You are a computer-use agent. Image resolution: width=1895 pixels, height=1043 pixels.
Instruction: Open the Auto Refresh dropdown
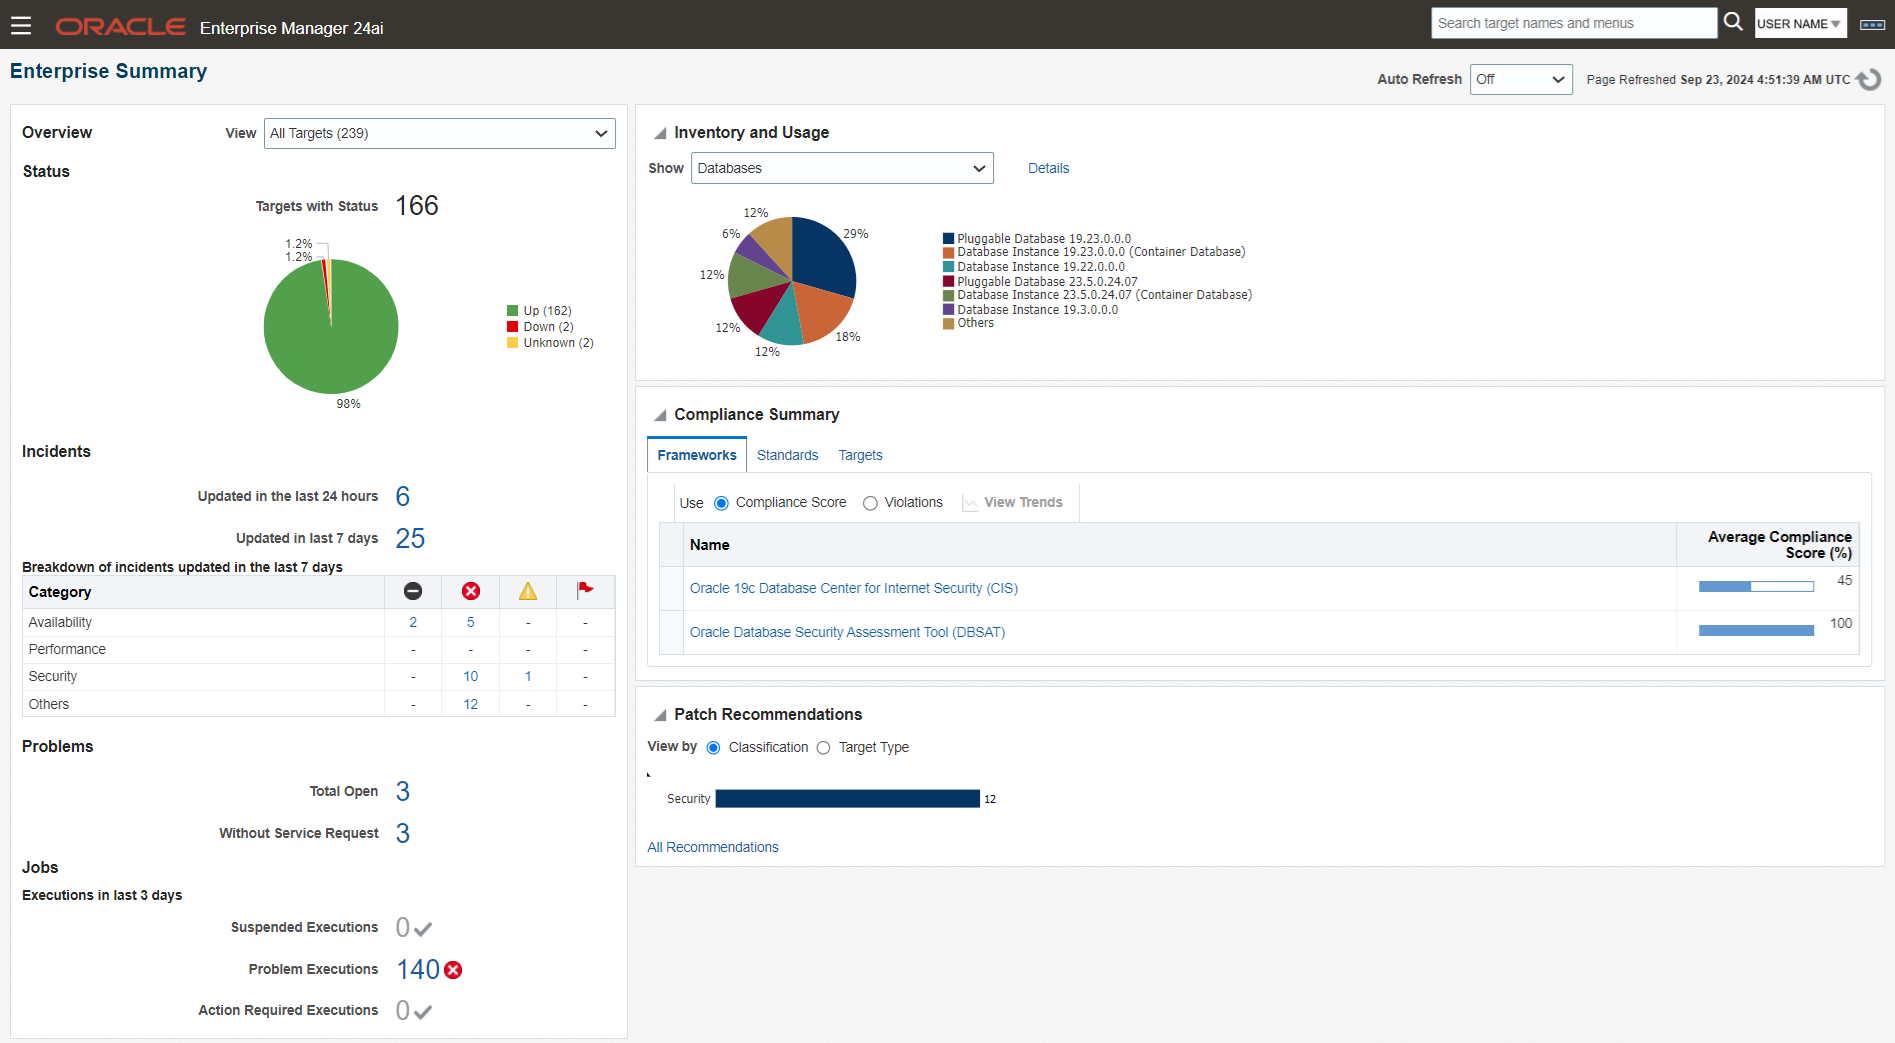(1521, 79)
